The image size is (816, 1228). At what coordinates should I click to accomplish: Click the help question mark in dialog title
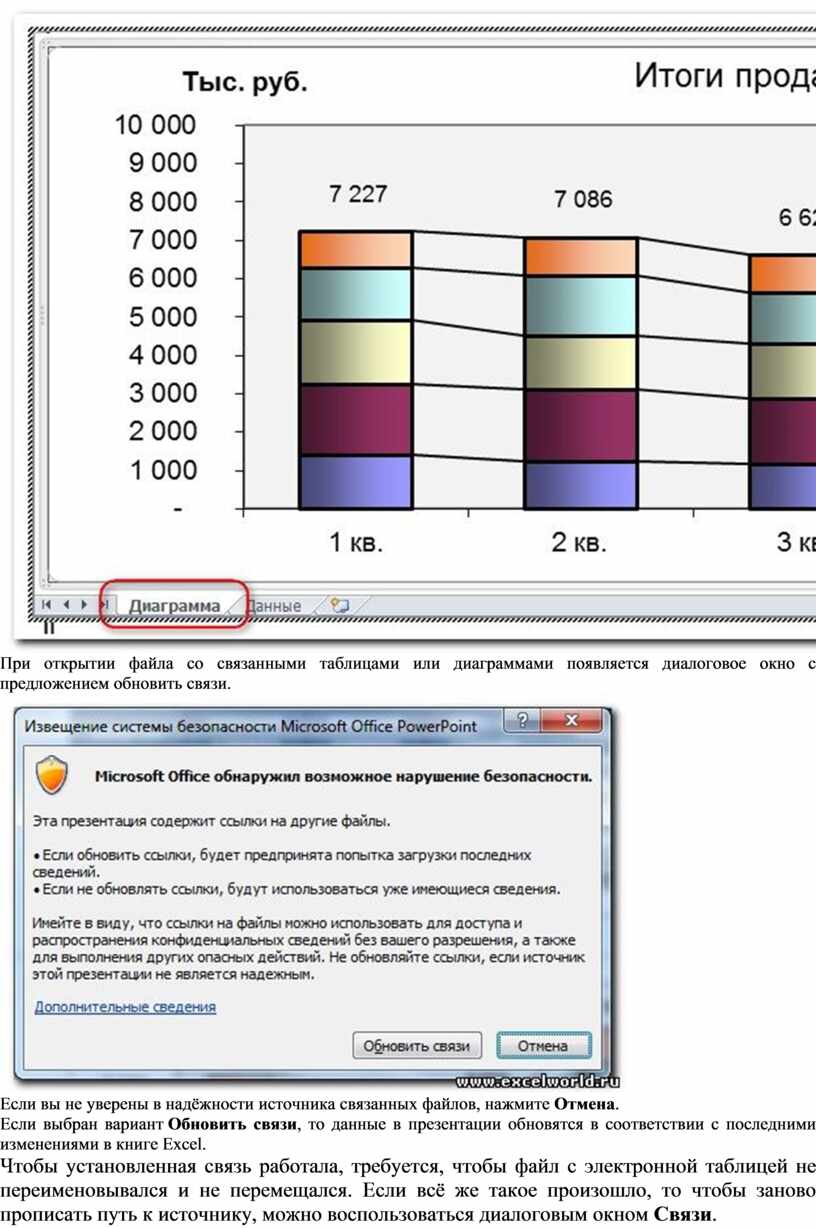(522, 720)
